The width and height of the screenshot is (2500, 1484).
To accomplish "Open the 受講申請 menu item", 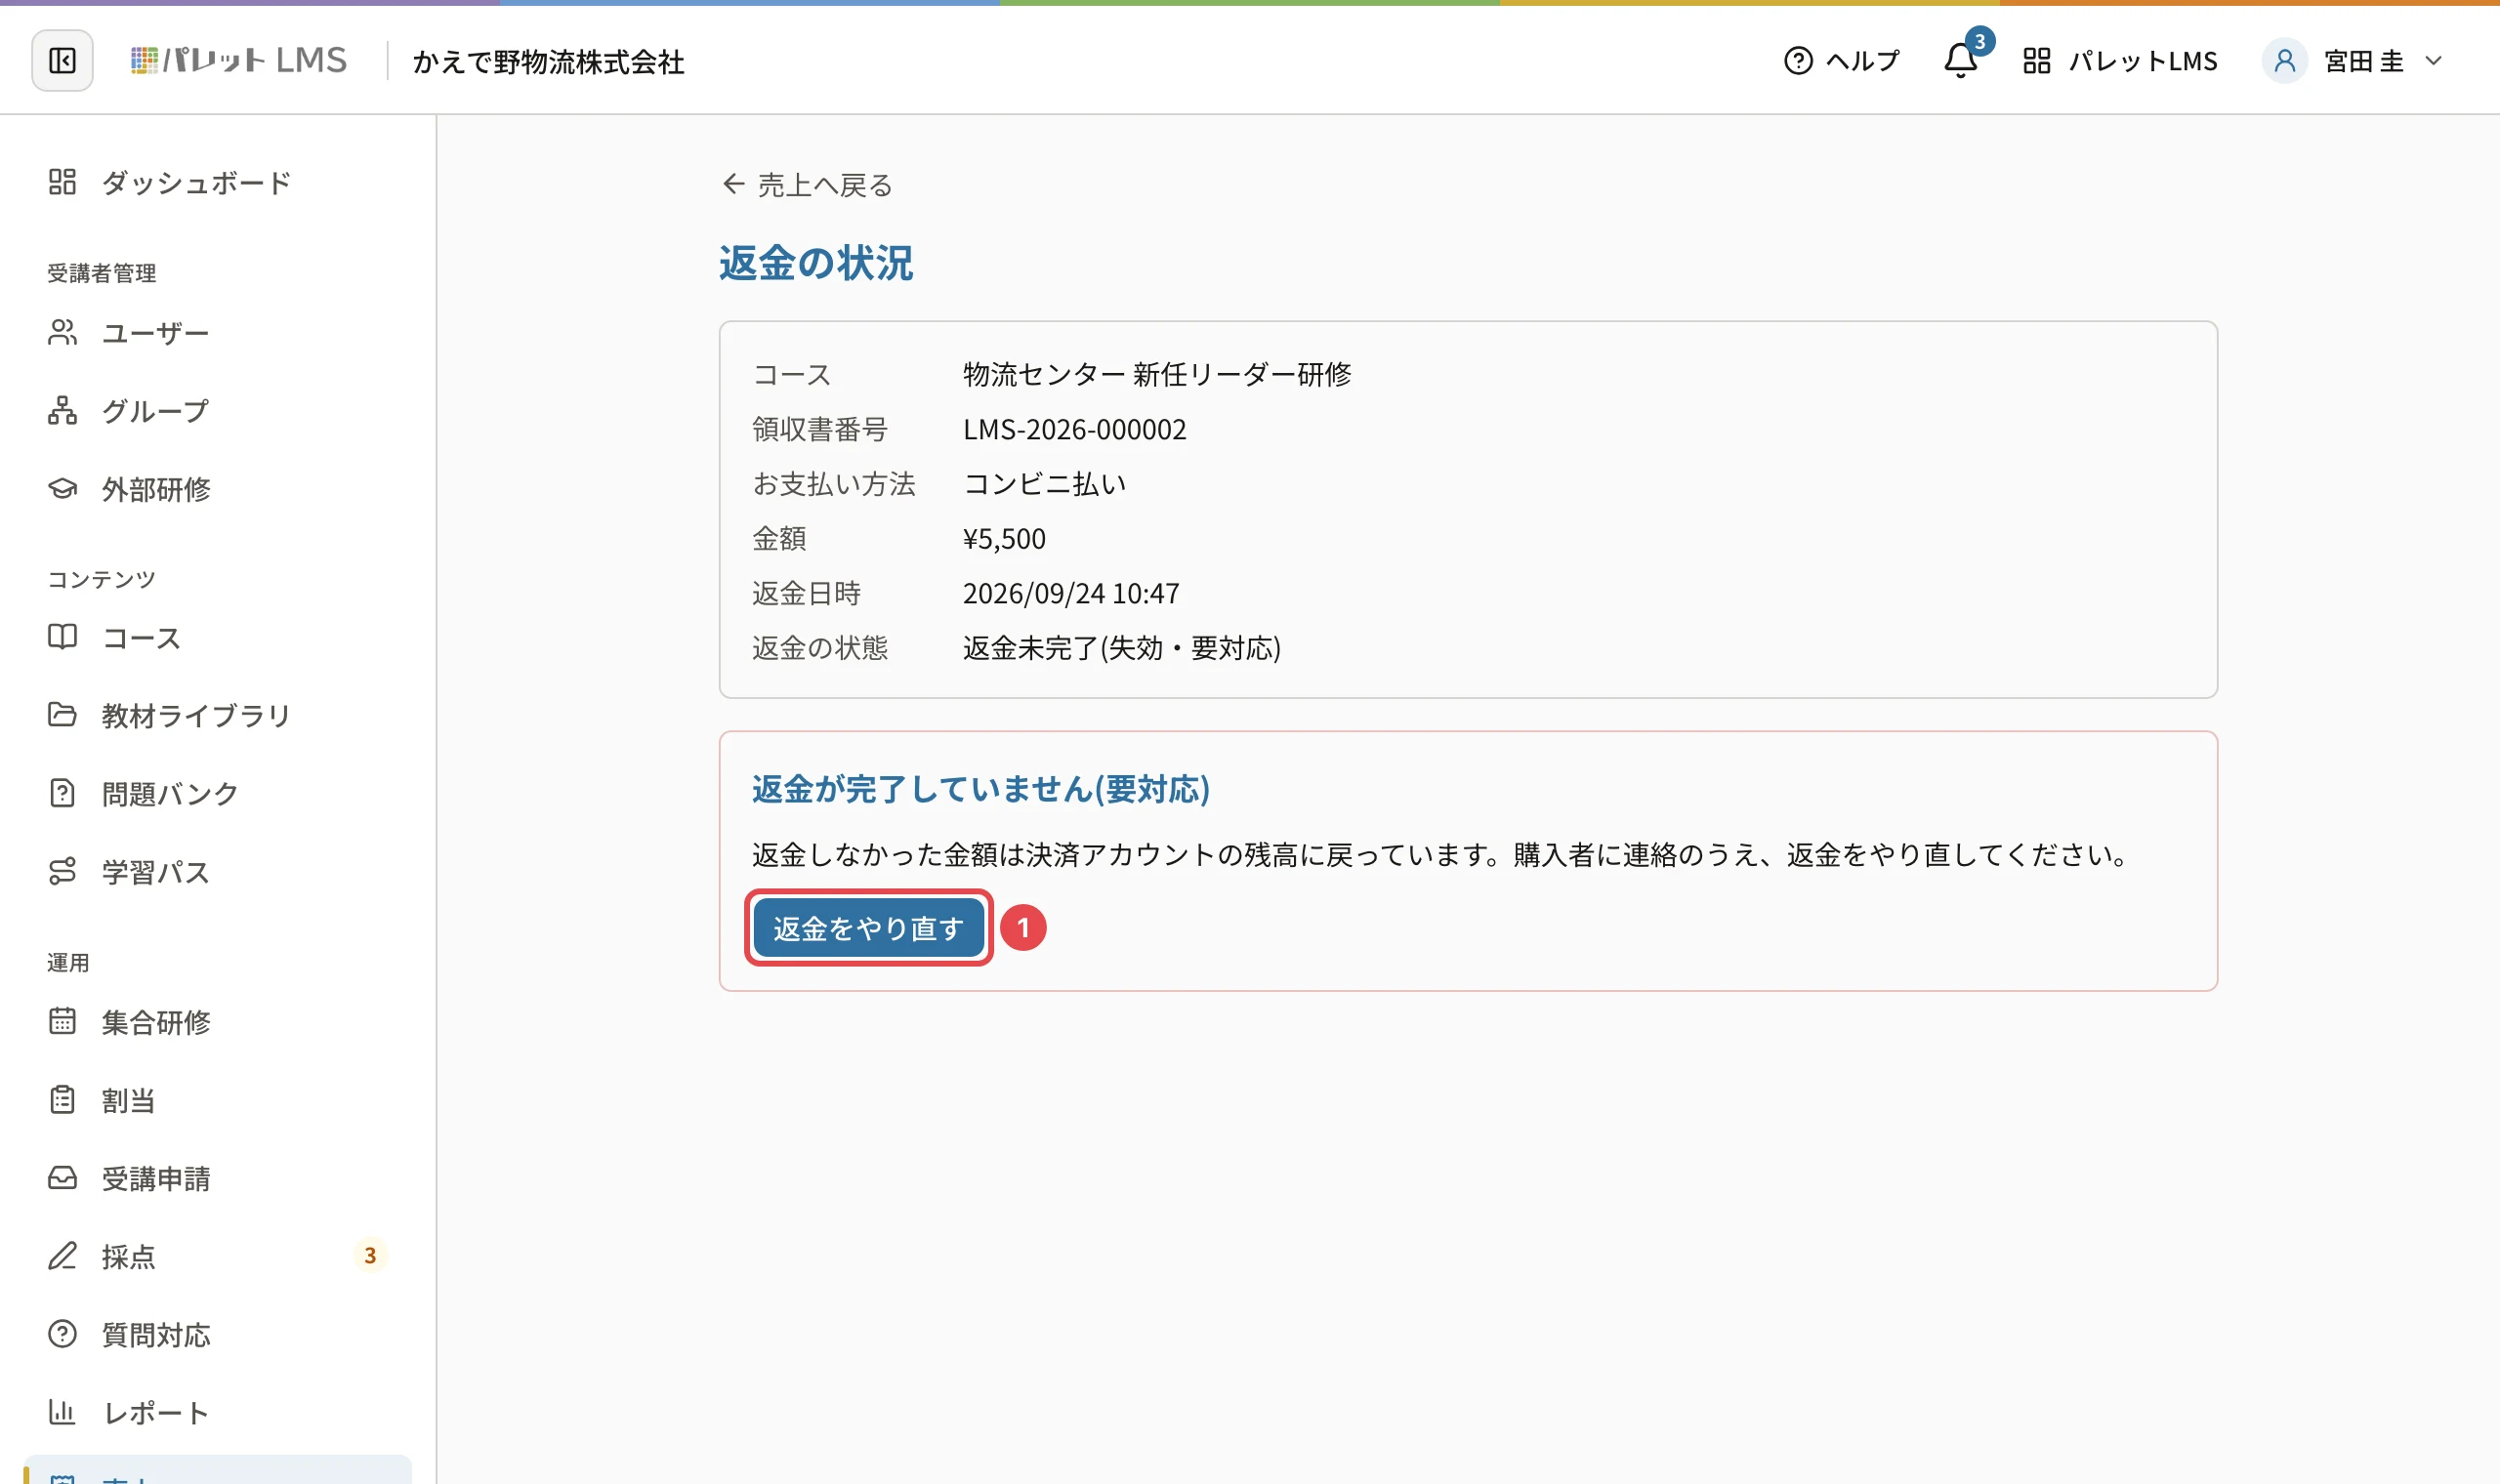I will click(x=217, y=1178).
